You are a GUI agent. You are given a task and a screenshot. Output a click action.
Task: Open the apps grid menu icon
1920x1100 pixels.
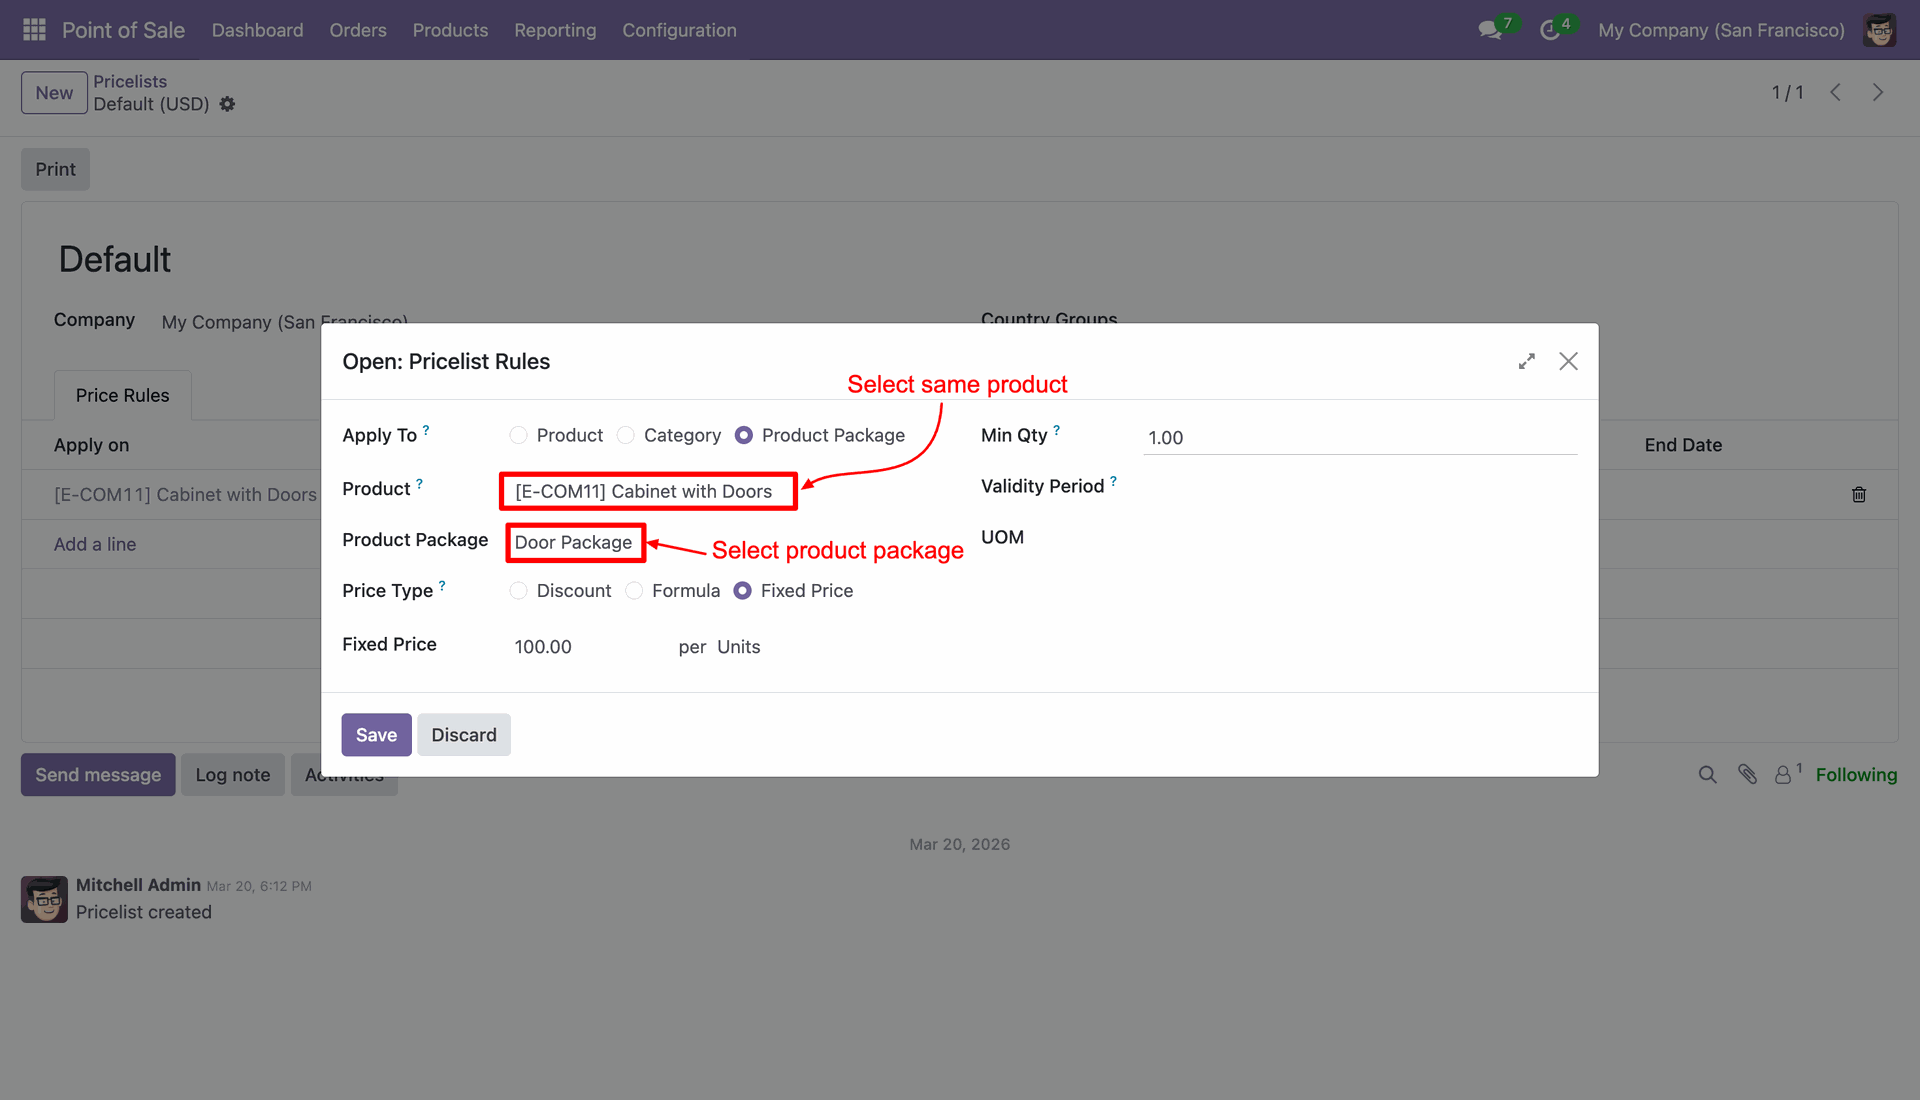pos(34,30)
